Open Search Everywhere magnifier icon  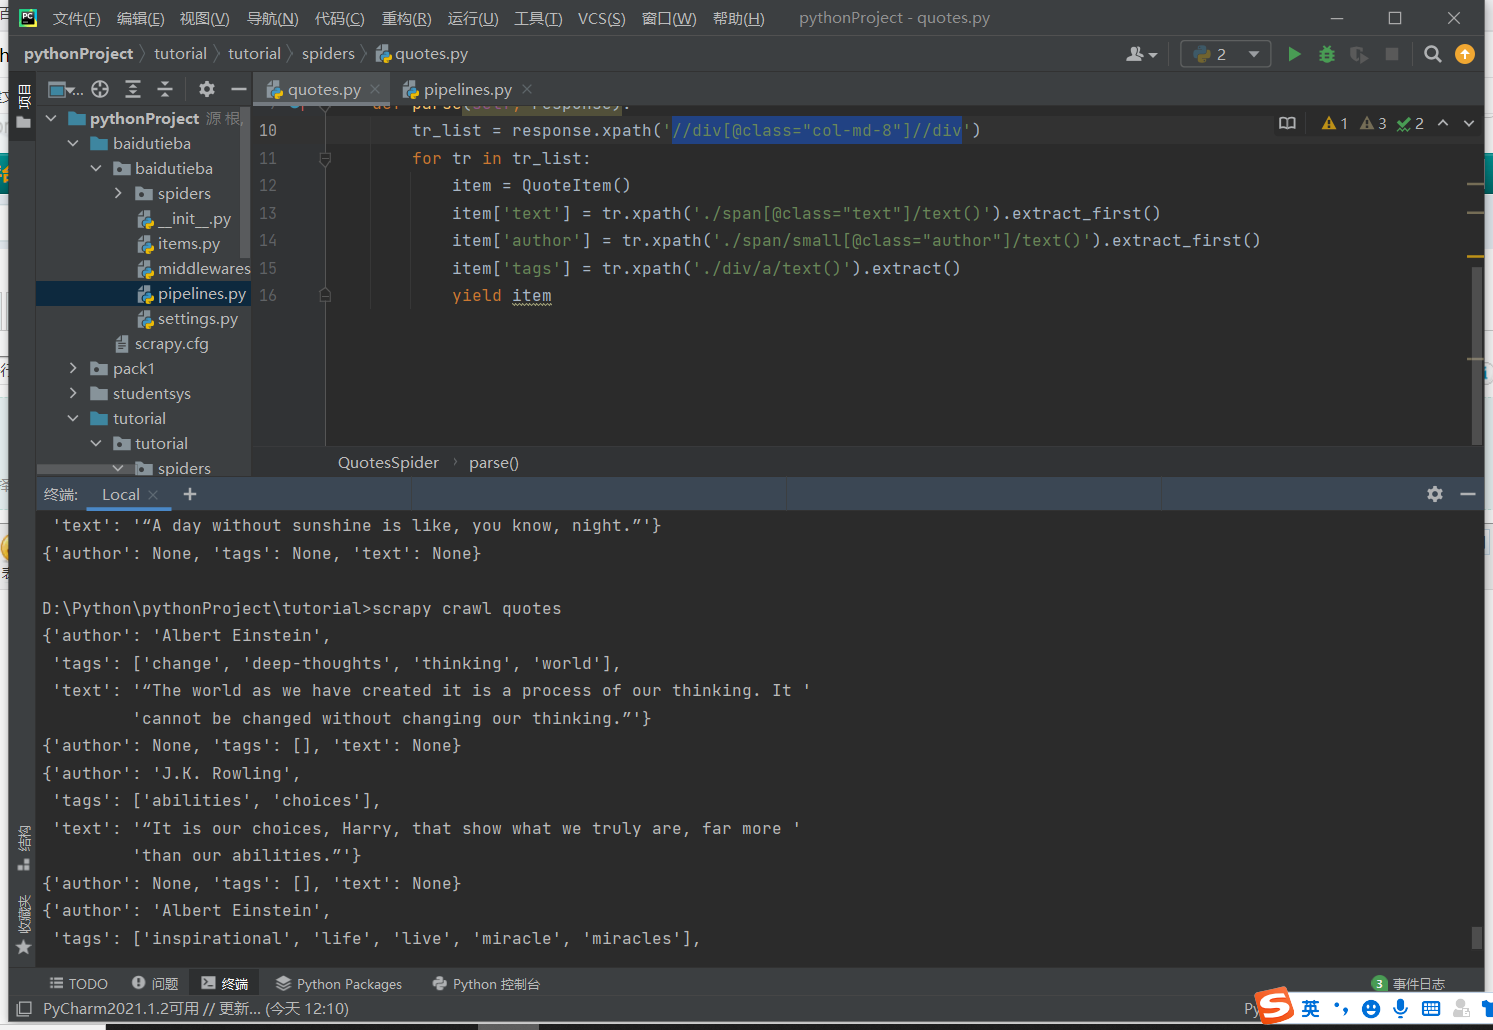[x=1433, y=54]
